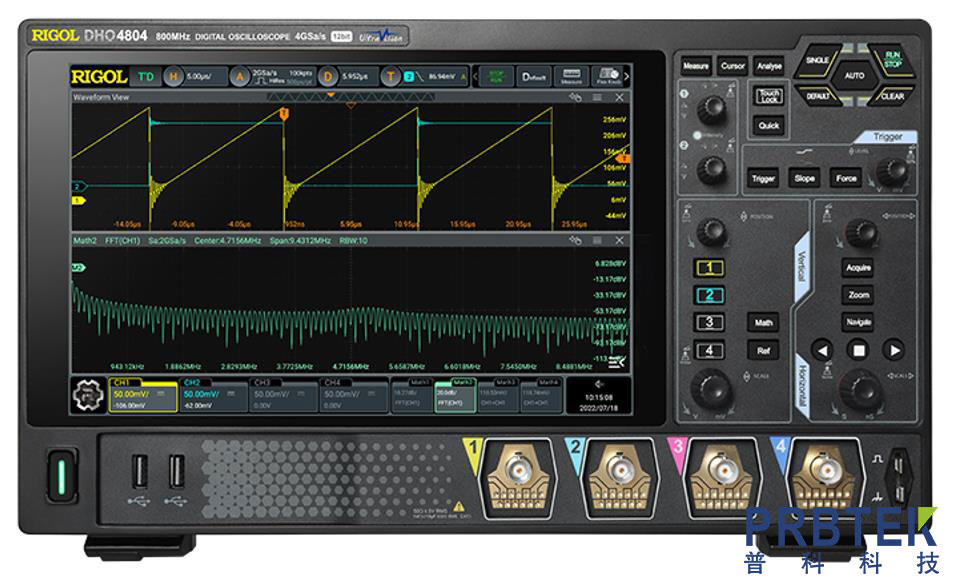The height and width of the screenshot is (582, 955).
Task: Select the CH3 channel label on screen
Action: point(263,382)
